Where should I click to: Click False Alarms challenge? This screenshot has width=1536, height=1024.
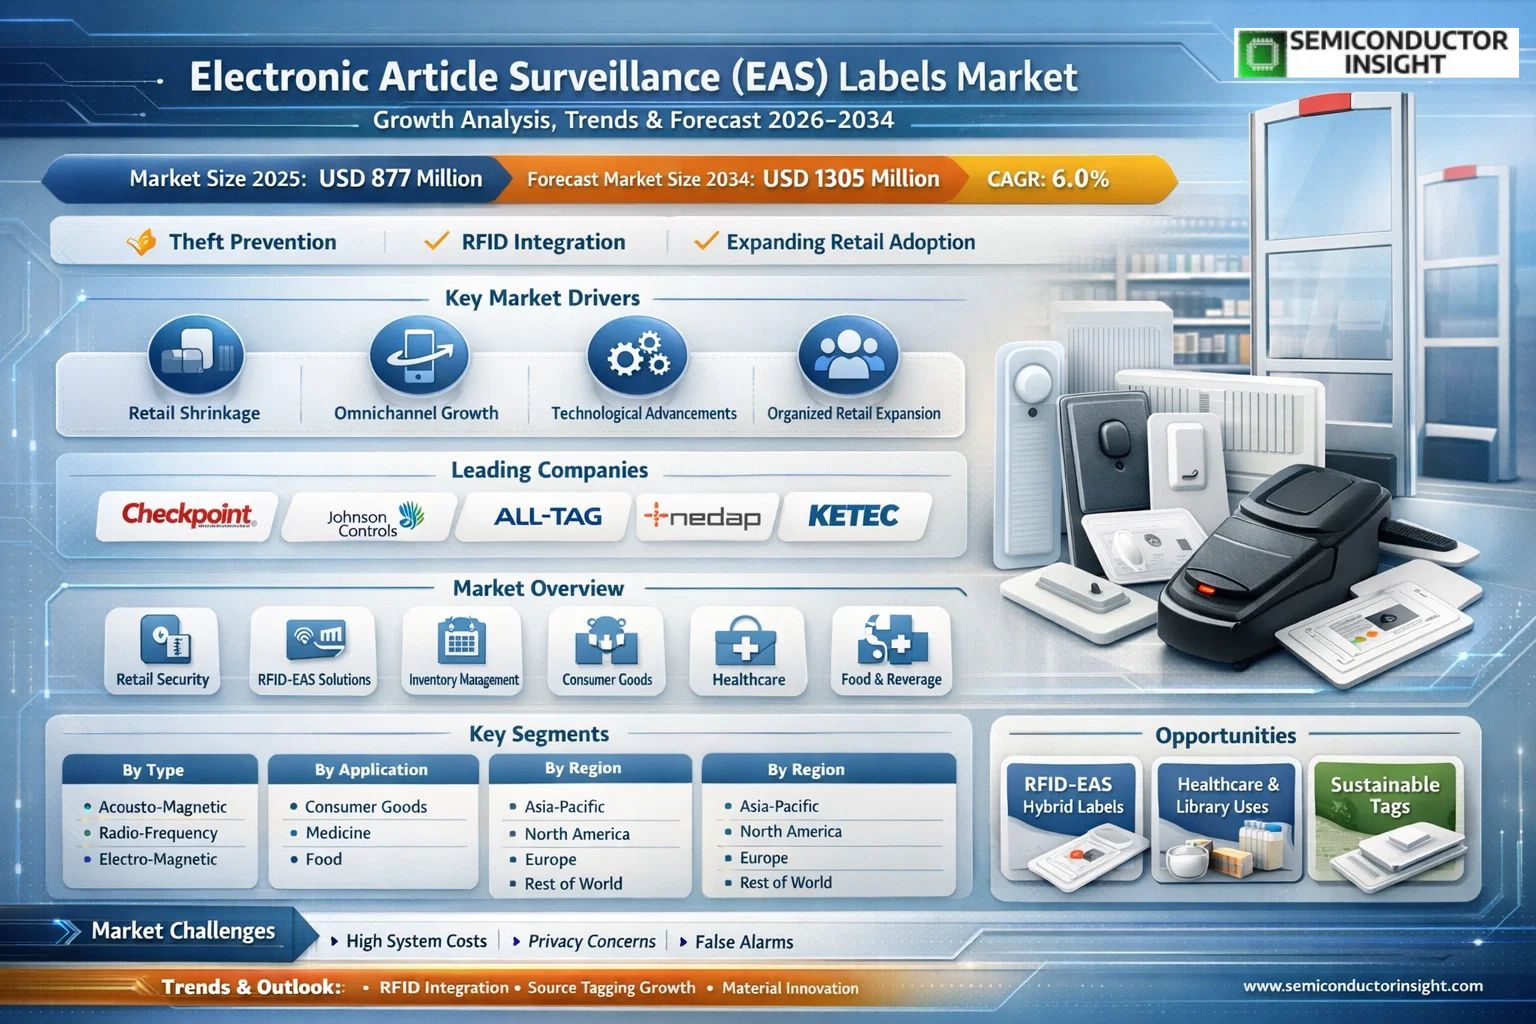pos(744,942)
